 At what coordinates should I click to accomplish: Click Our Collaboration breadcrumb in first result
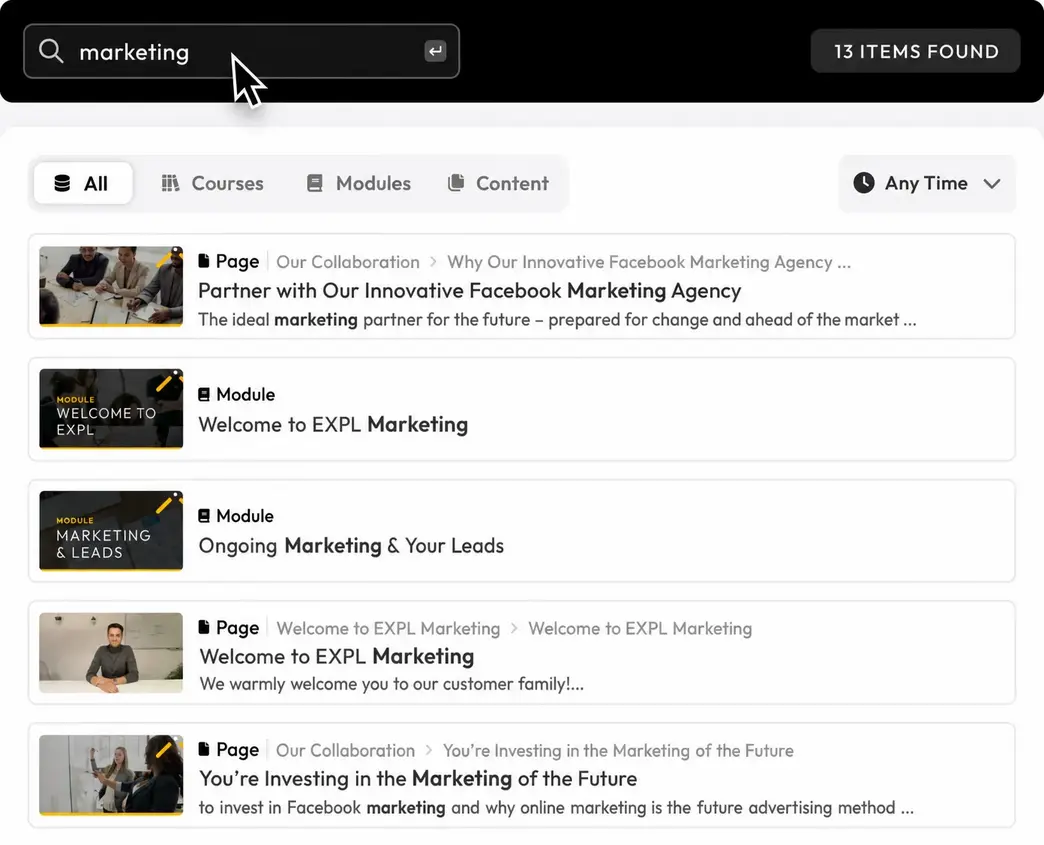tap(348, 262)
